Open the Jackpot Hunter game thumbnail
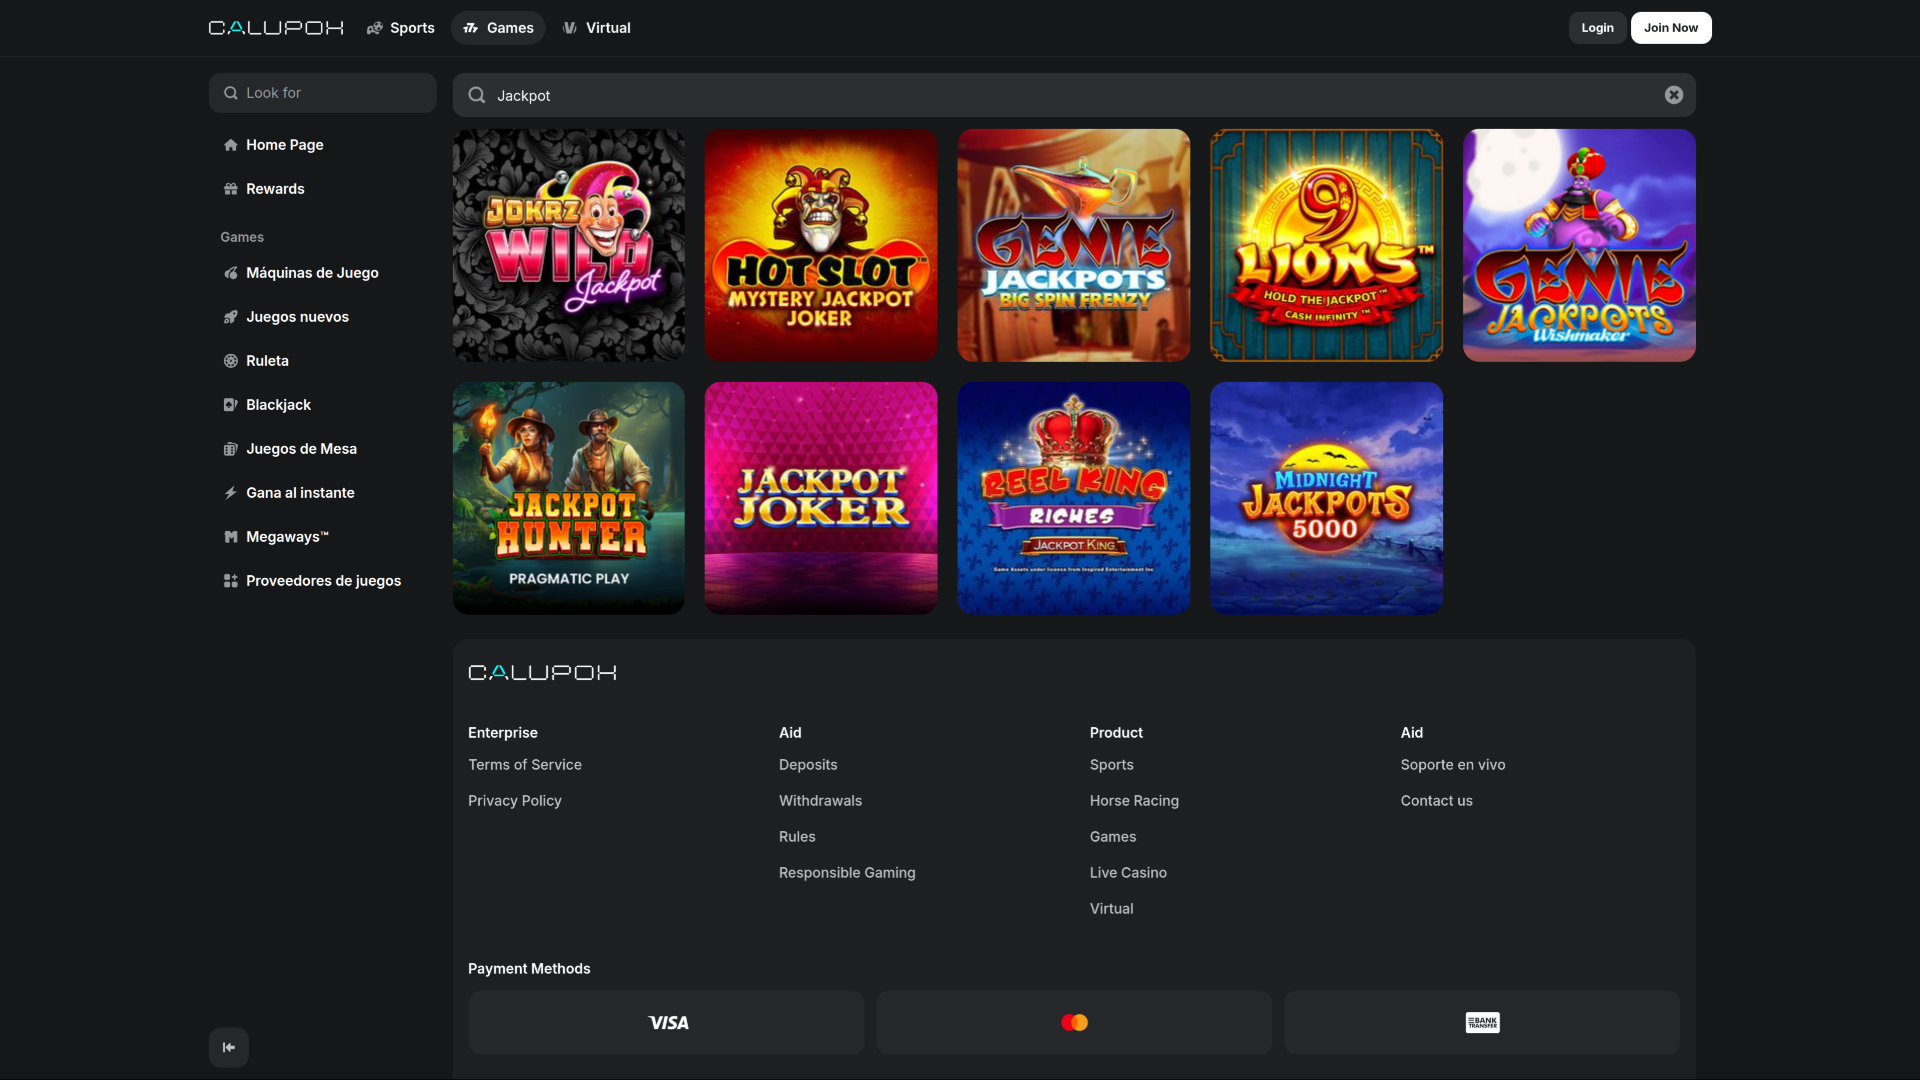1920x1080 pixels. 568,498
